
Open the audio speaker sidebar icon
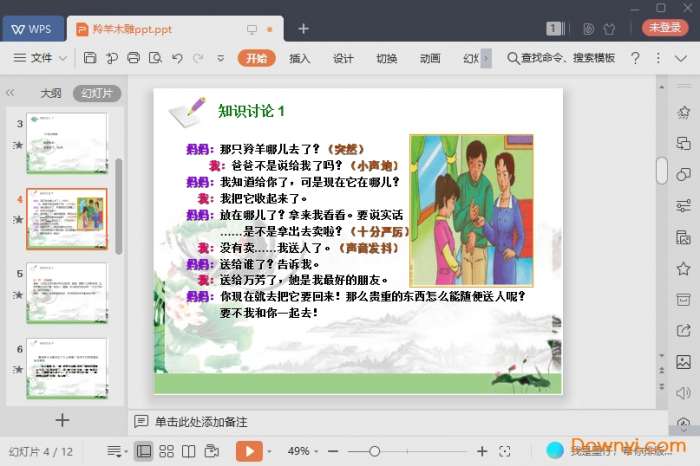click(683, 393)
